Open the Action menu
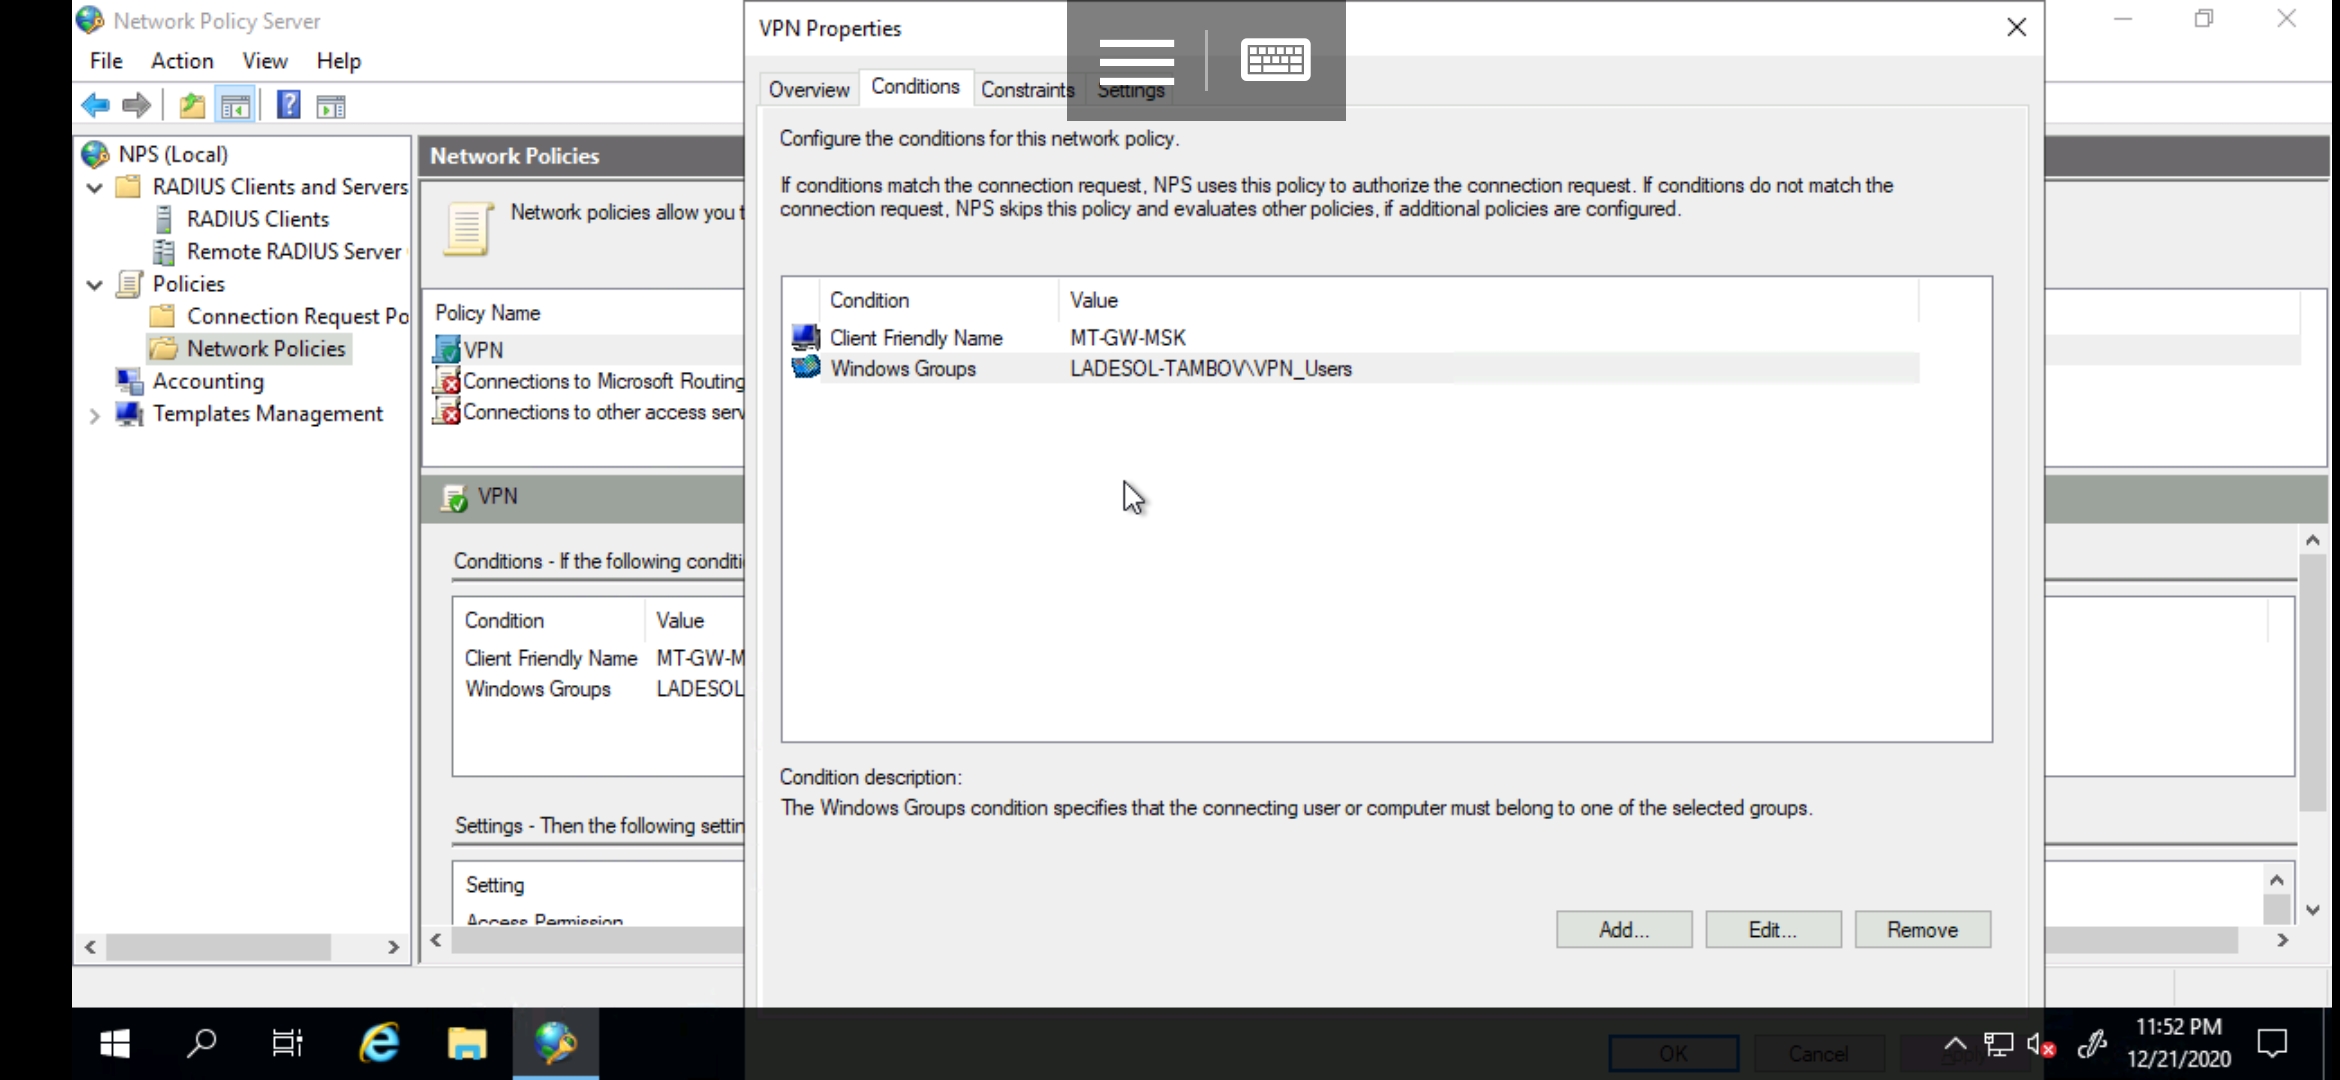 coord(182,61)
